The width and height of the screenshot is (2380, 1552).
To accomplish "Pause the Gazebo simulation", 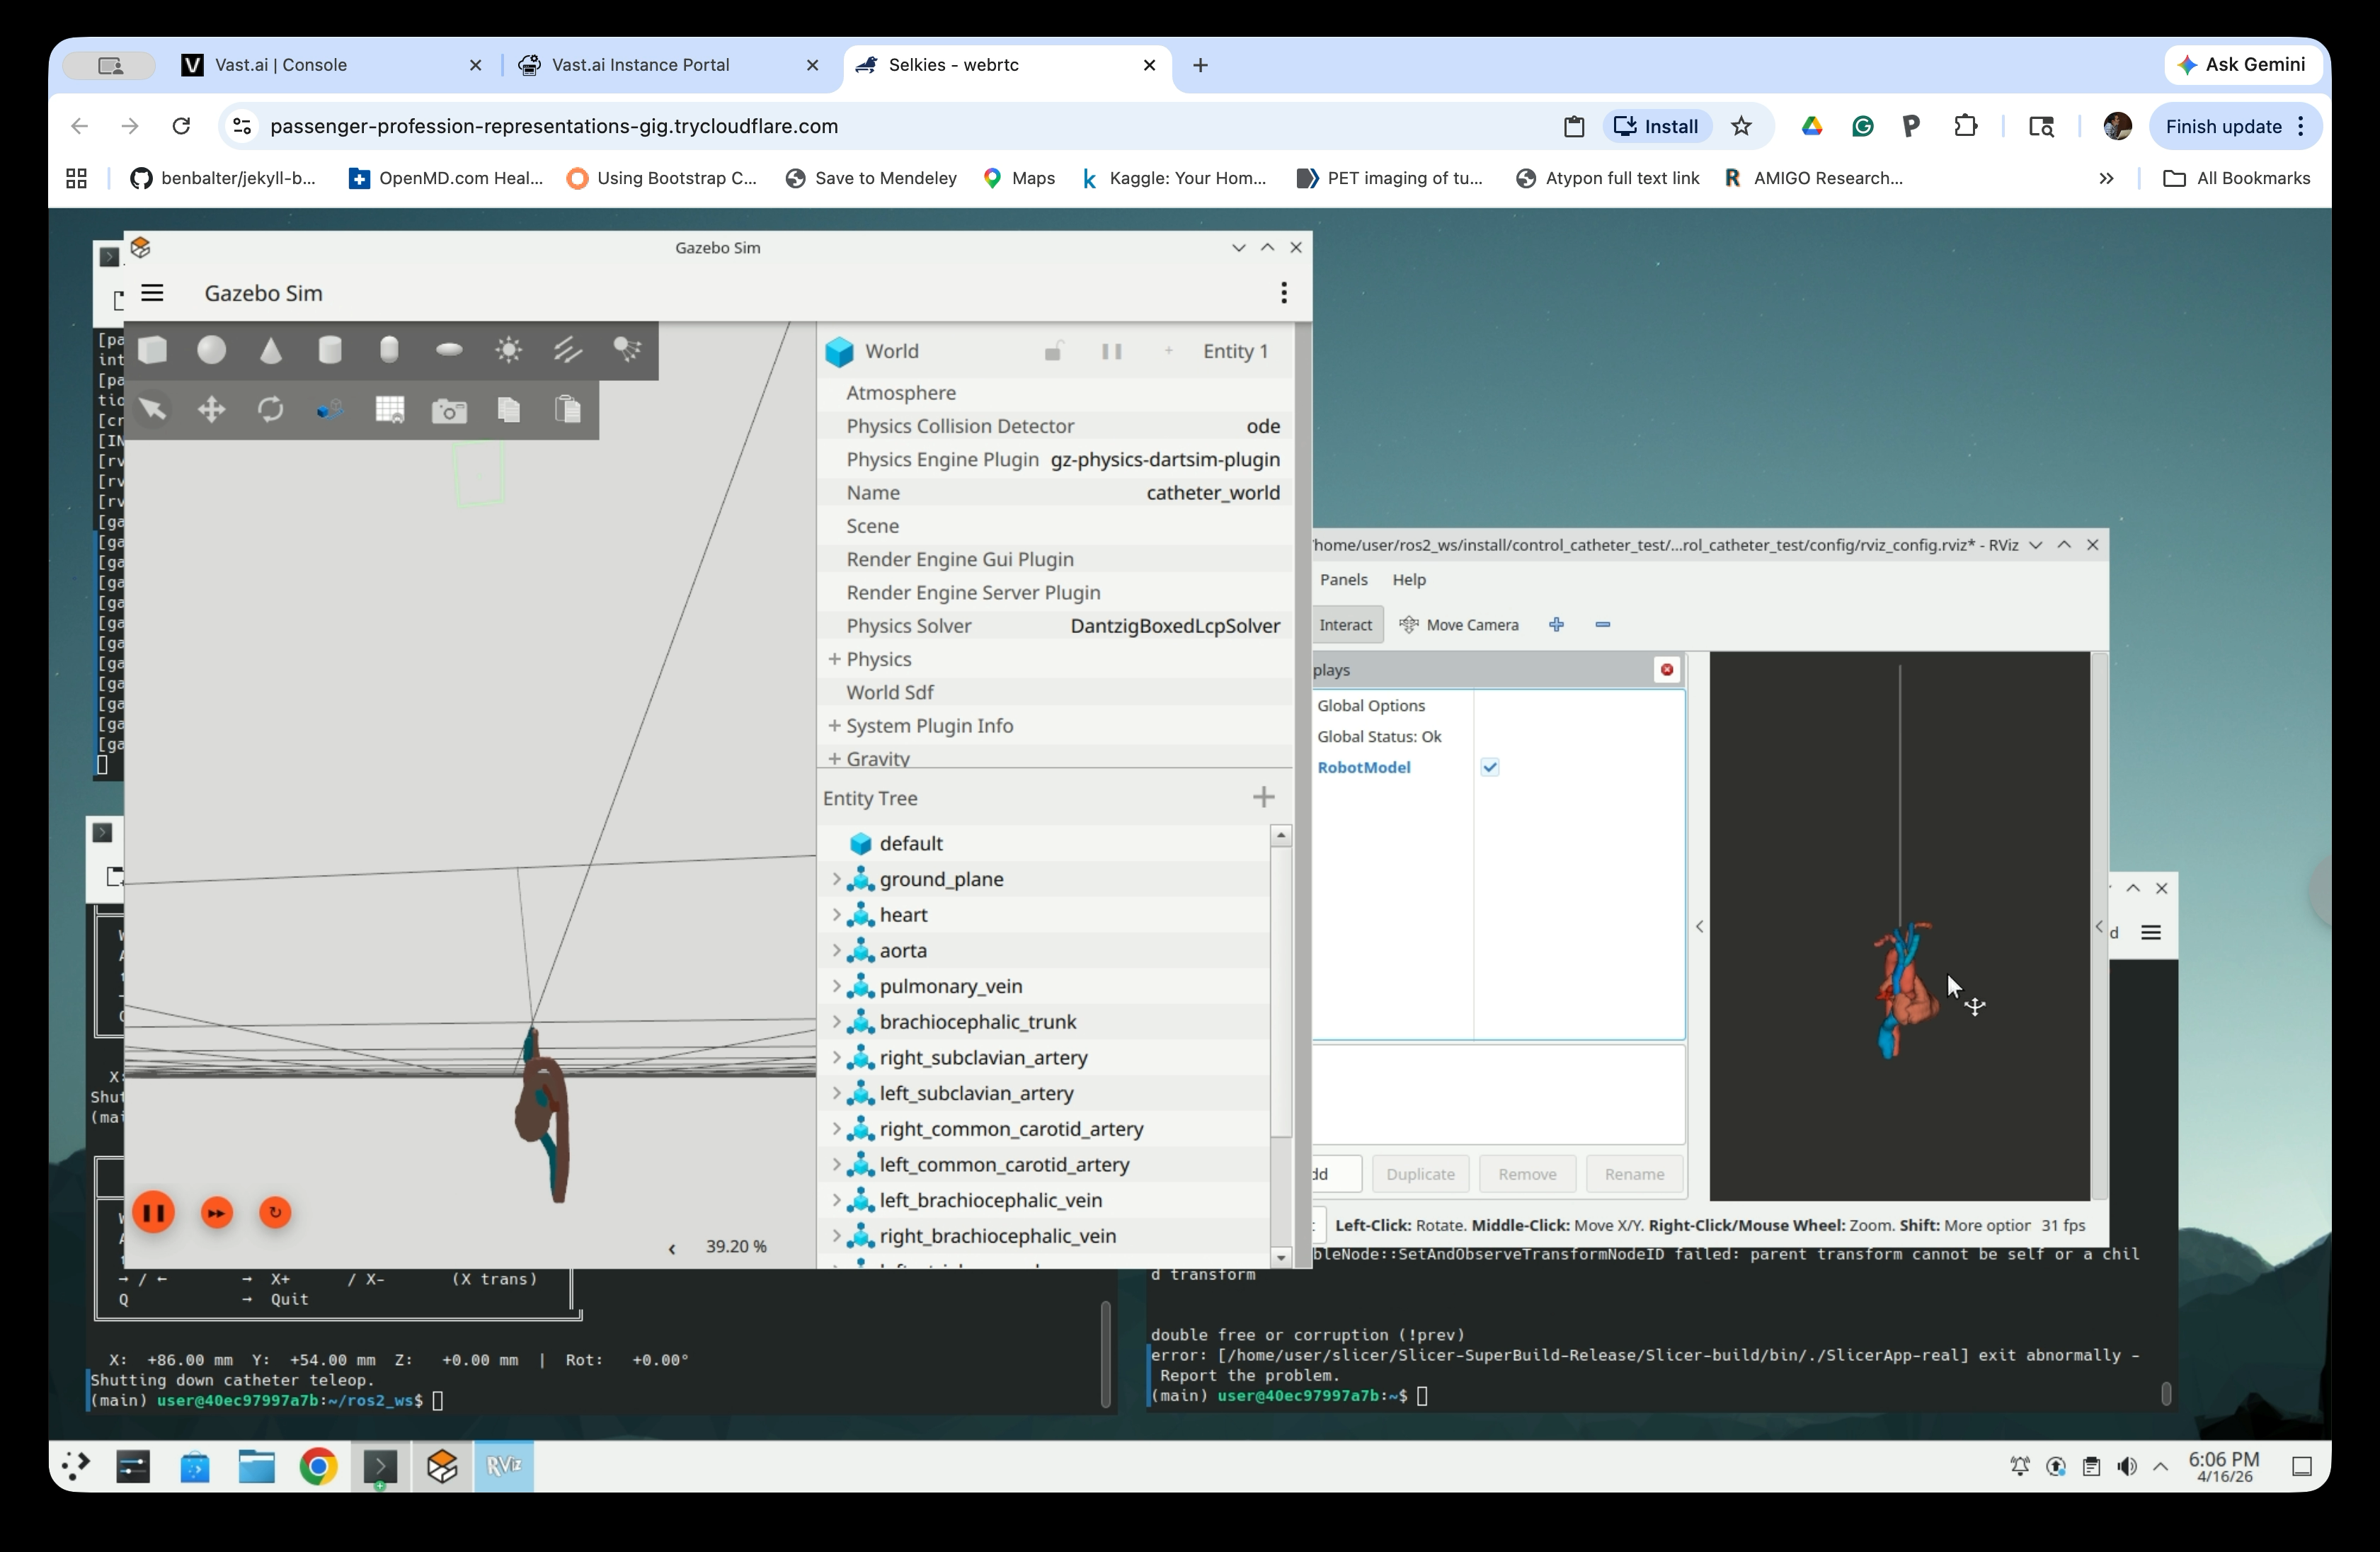I will [x=154, y=1213].
